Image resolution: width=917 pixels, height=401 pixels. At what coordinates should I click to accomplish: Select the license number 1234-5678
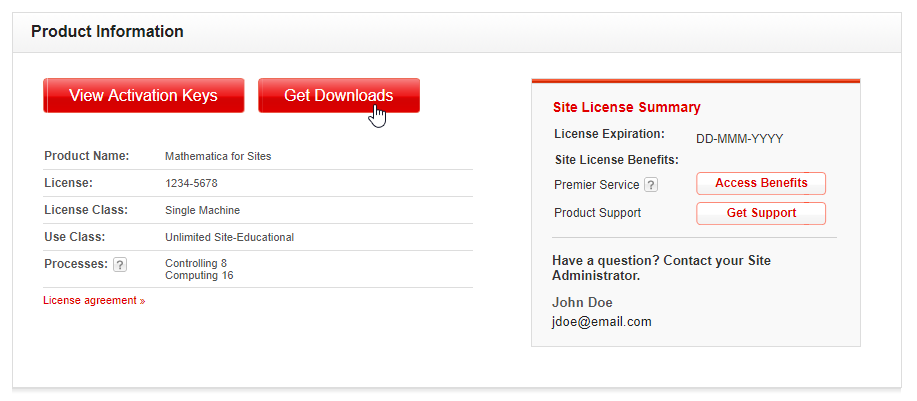tap(191, 184)
